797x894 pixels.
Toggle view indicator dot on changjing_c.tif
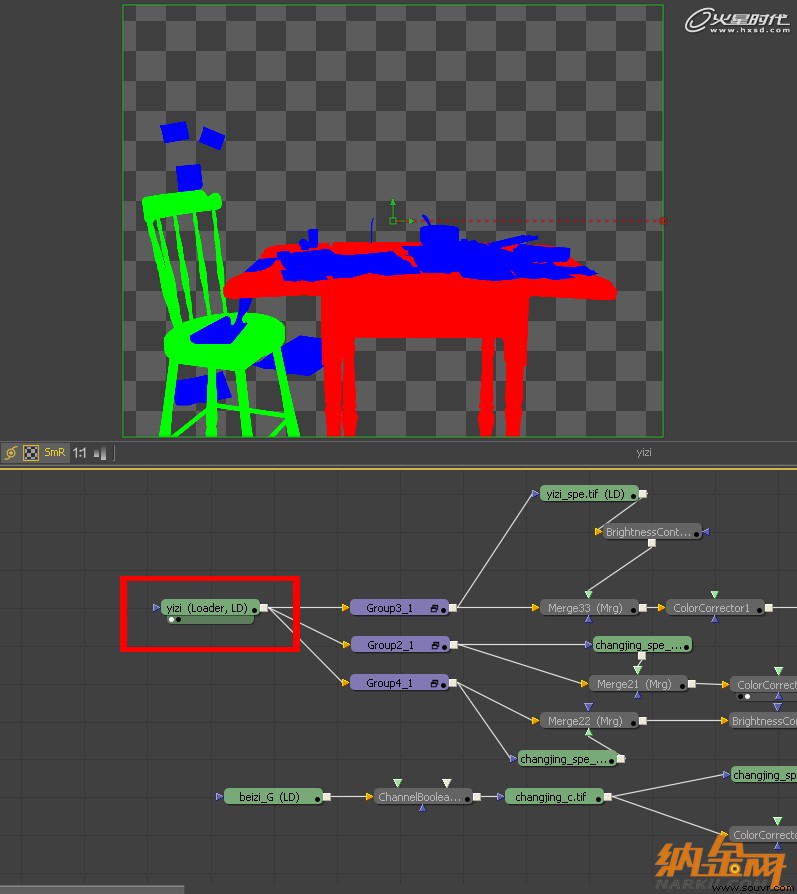(x=598, y=799)
